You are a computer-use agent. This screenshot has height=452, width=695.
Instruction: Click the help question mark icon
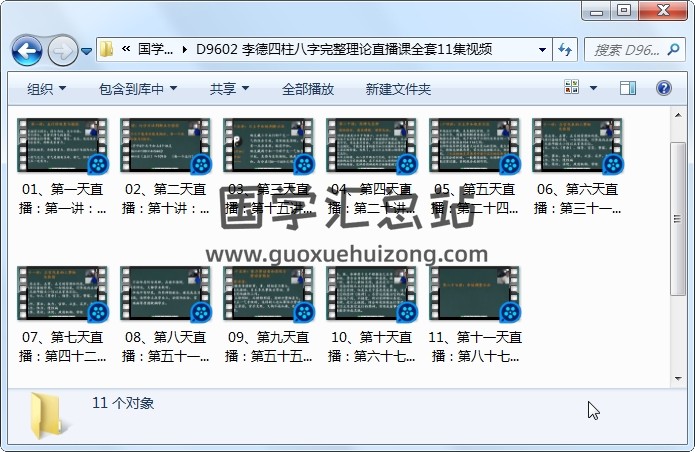(x=663, y=89)
